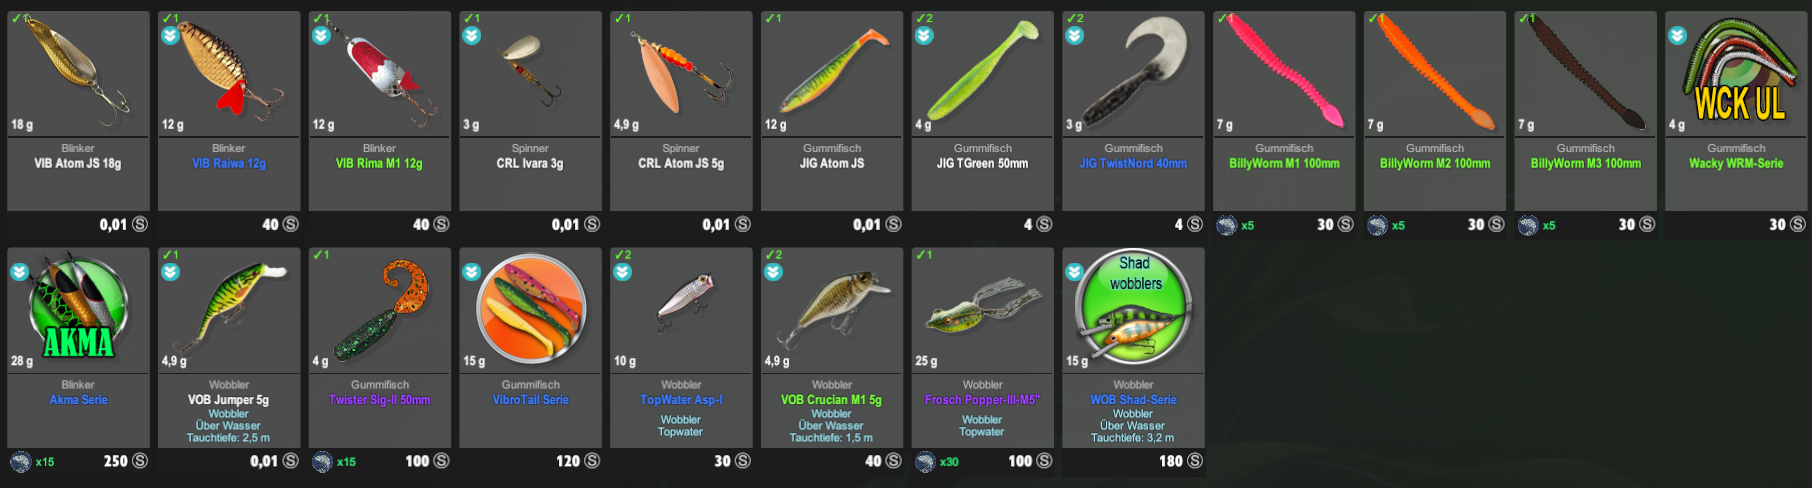Click the Wacky WRM-Serie WCK UL icon

pyautogui.click(x=1739, y=70)
